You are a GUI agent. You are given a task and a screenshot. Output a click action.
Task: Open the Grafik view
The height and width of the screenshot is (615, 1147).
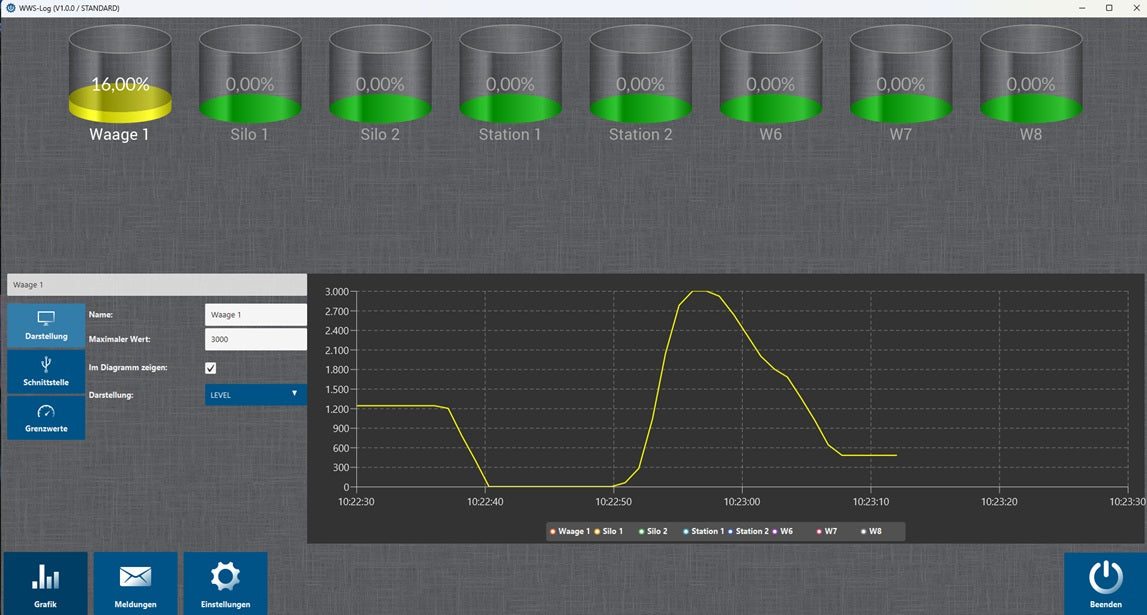click(46, 583)
